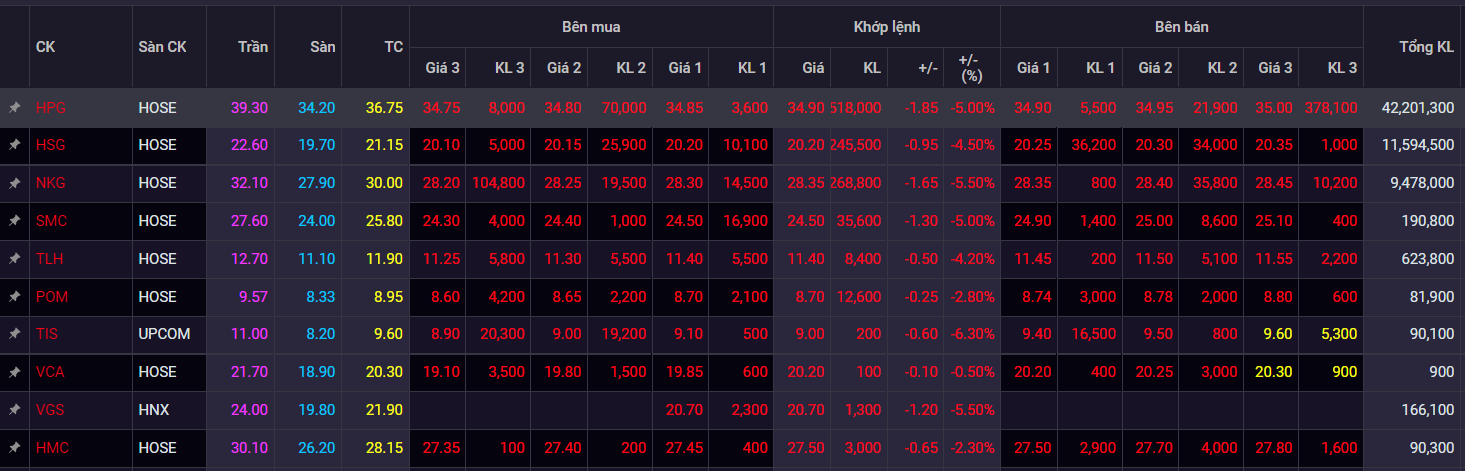Click POM ceiling price 9.57
The image size is (1465, 471).
[254, 297]
